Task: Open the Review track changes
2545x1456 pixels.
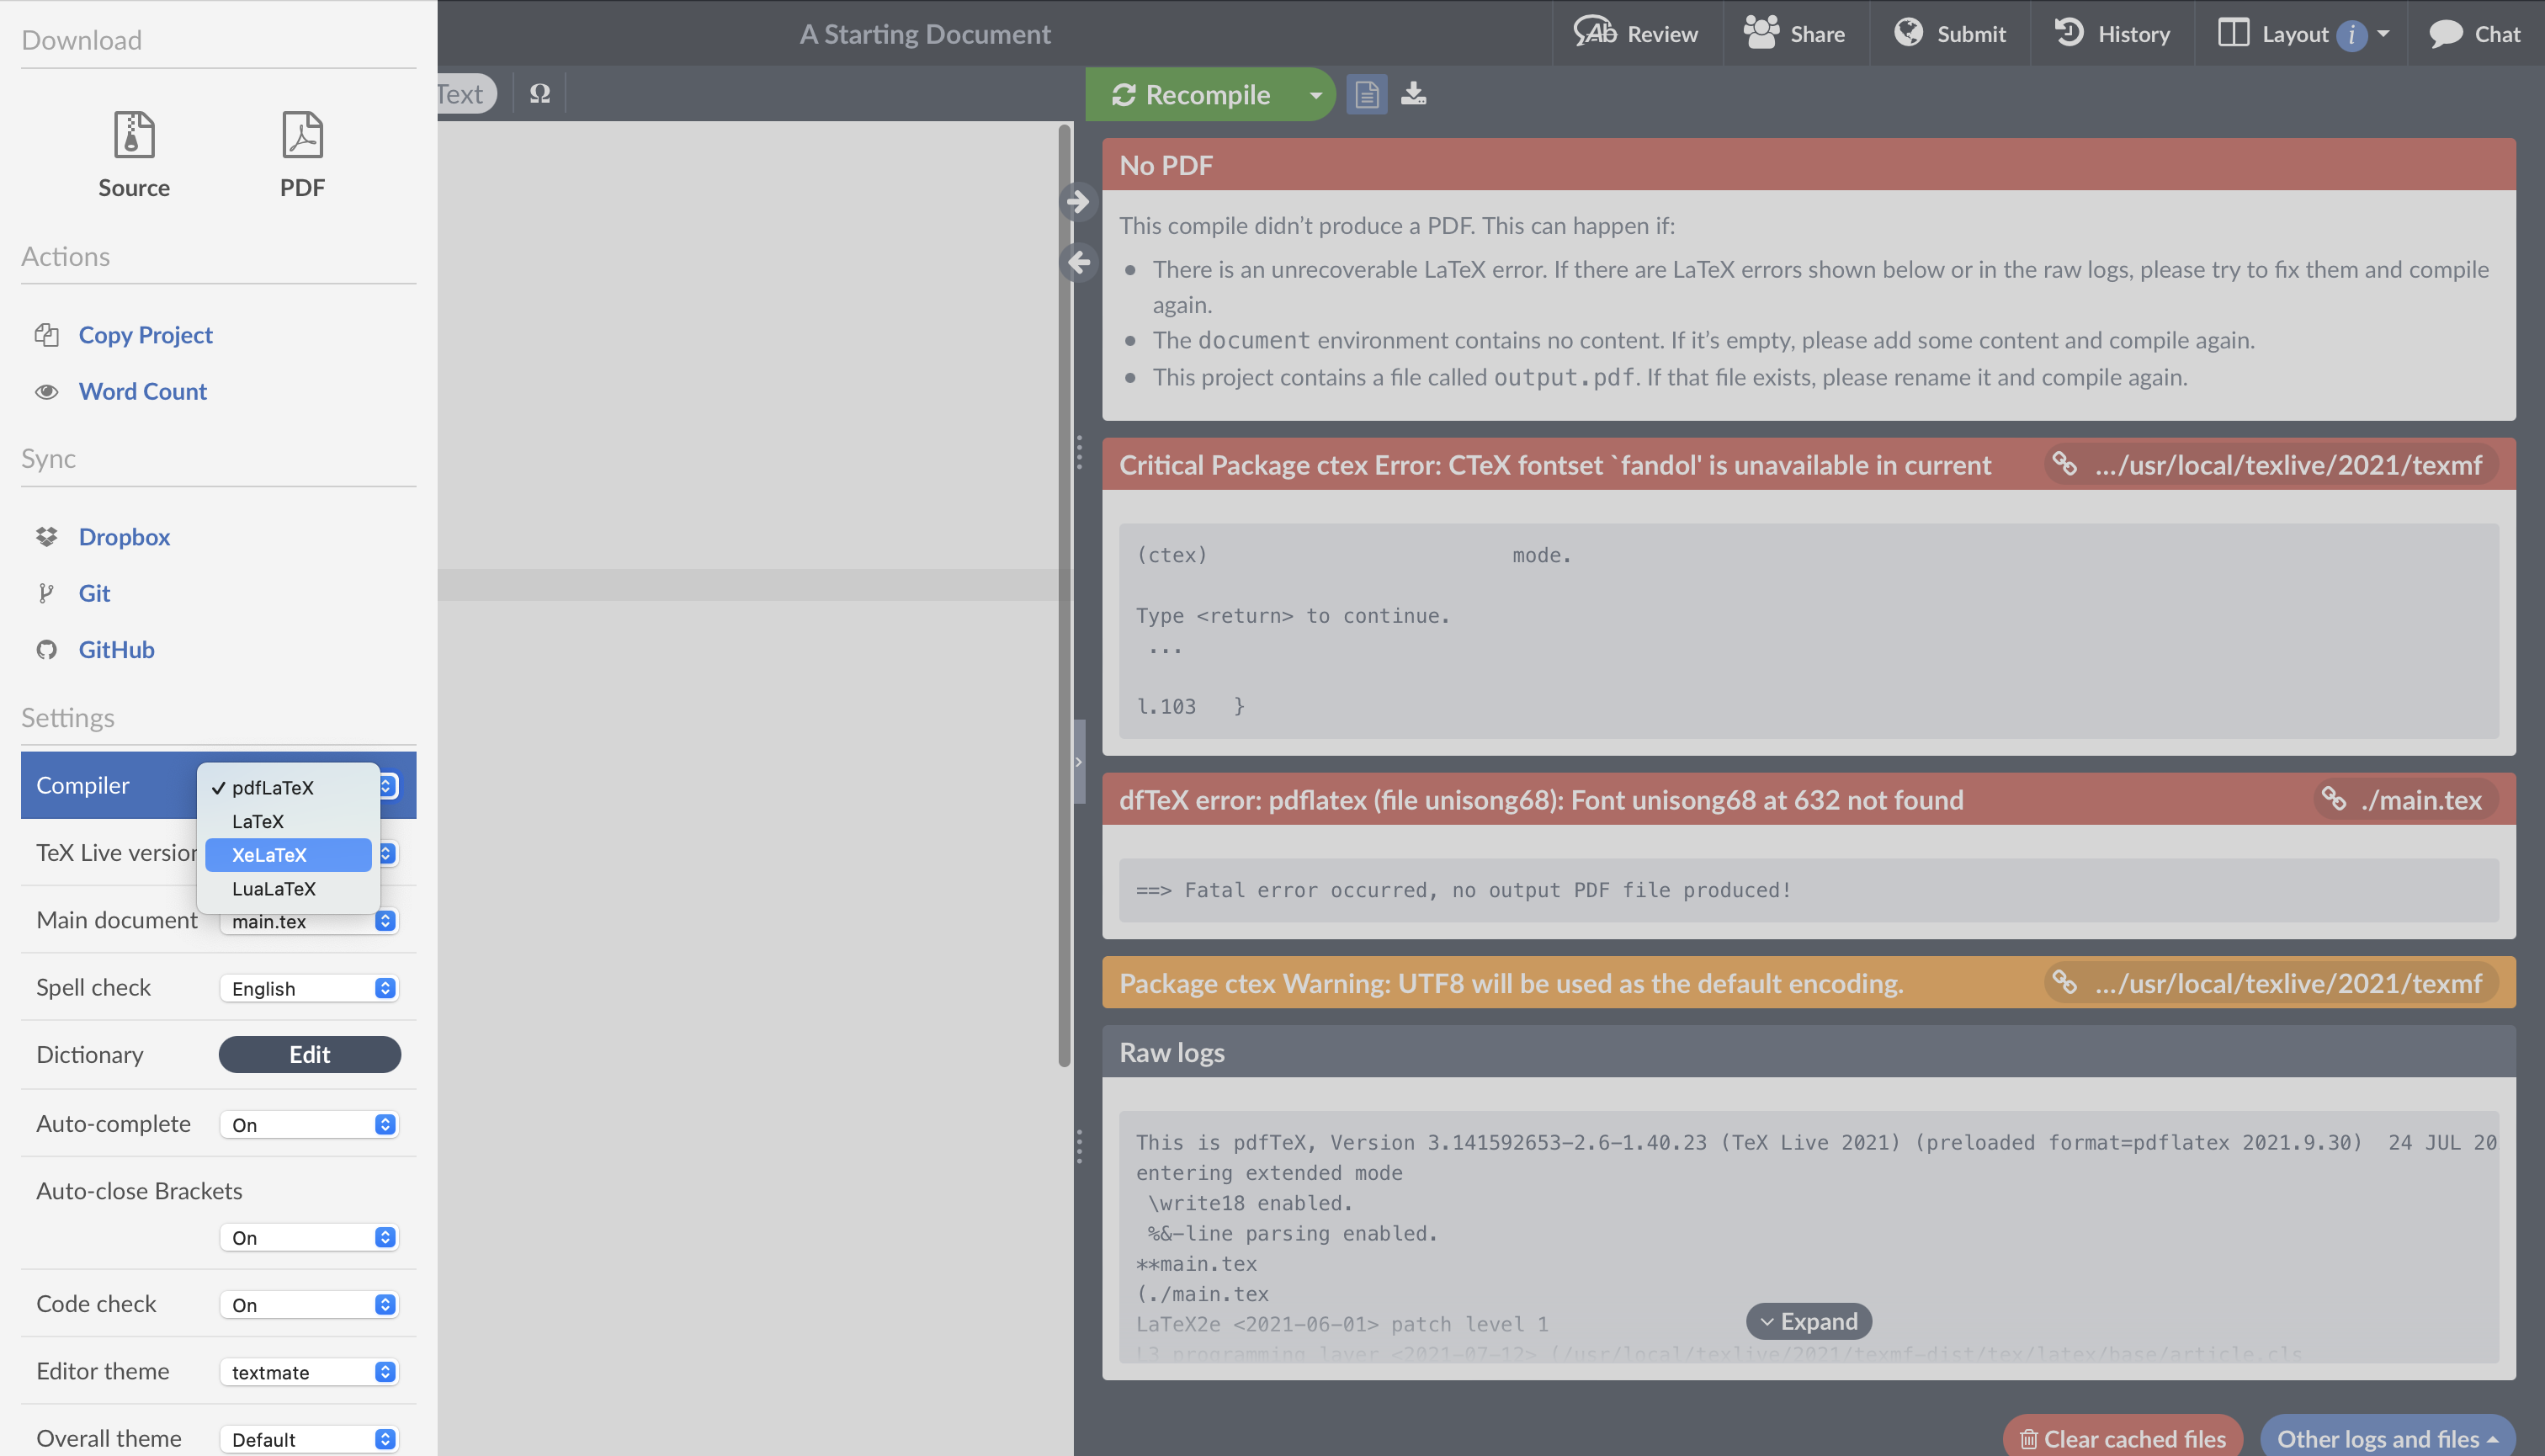Action: [x=1636, y=34]
